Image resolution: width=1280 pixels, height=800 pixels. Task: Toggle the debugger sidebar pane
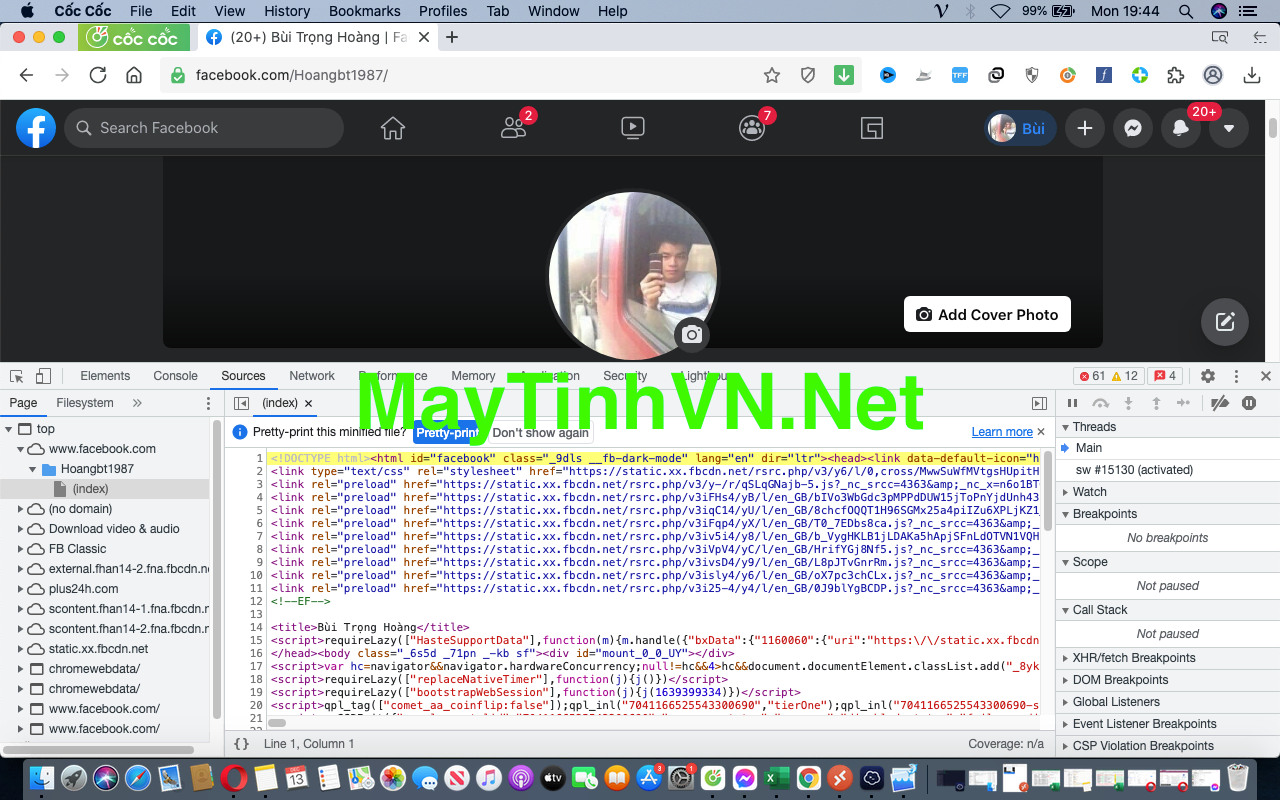pyautogui.click(x=1039, y=403)
